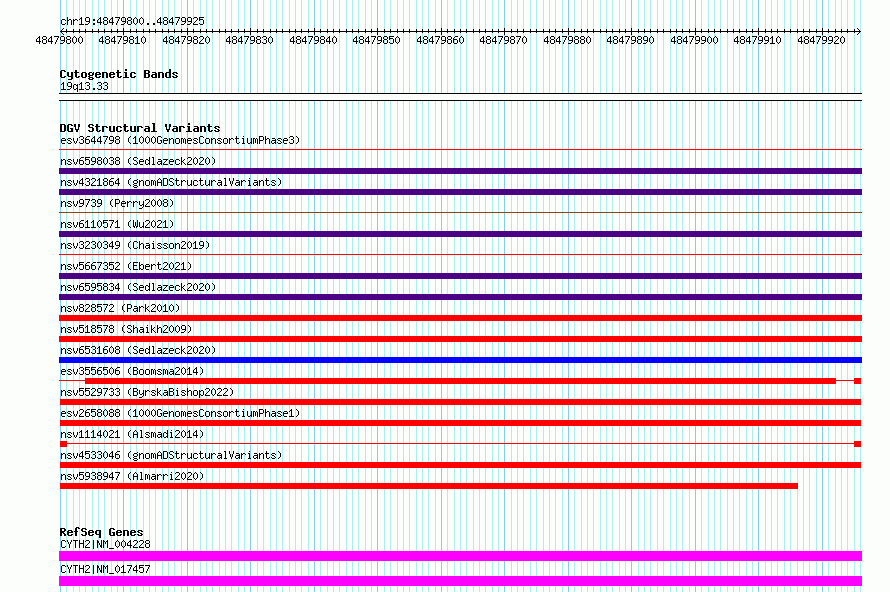890x592 pixels.
Task: Select the nsv4321864 gnomADStructuralVariants label
Action: [171, 182]
